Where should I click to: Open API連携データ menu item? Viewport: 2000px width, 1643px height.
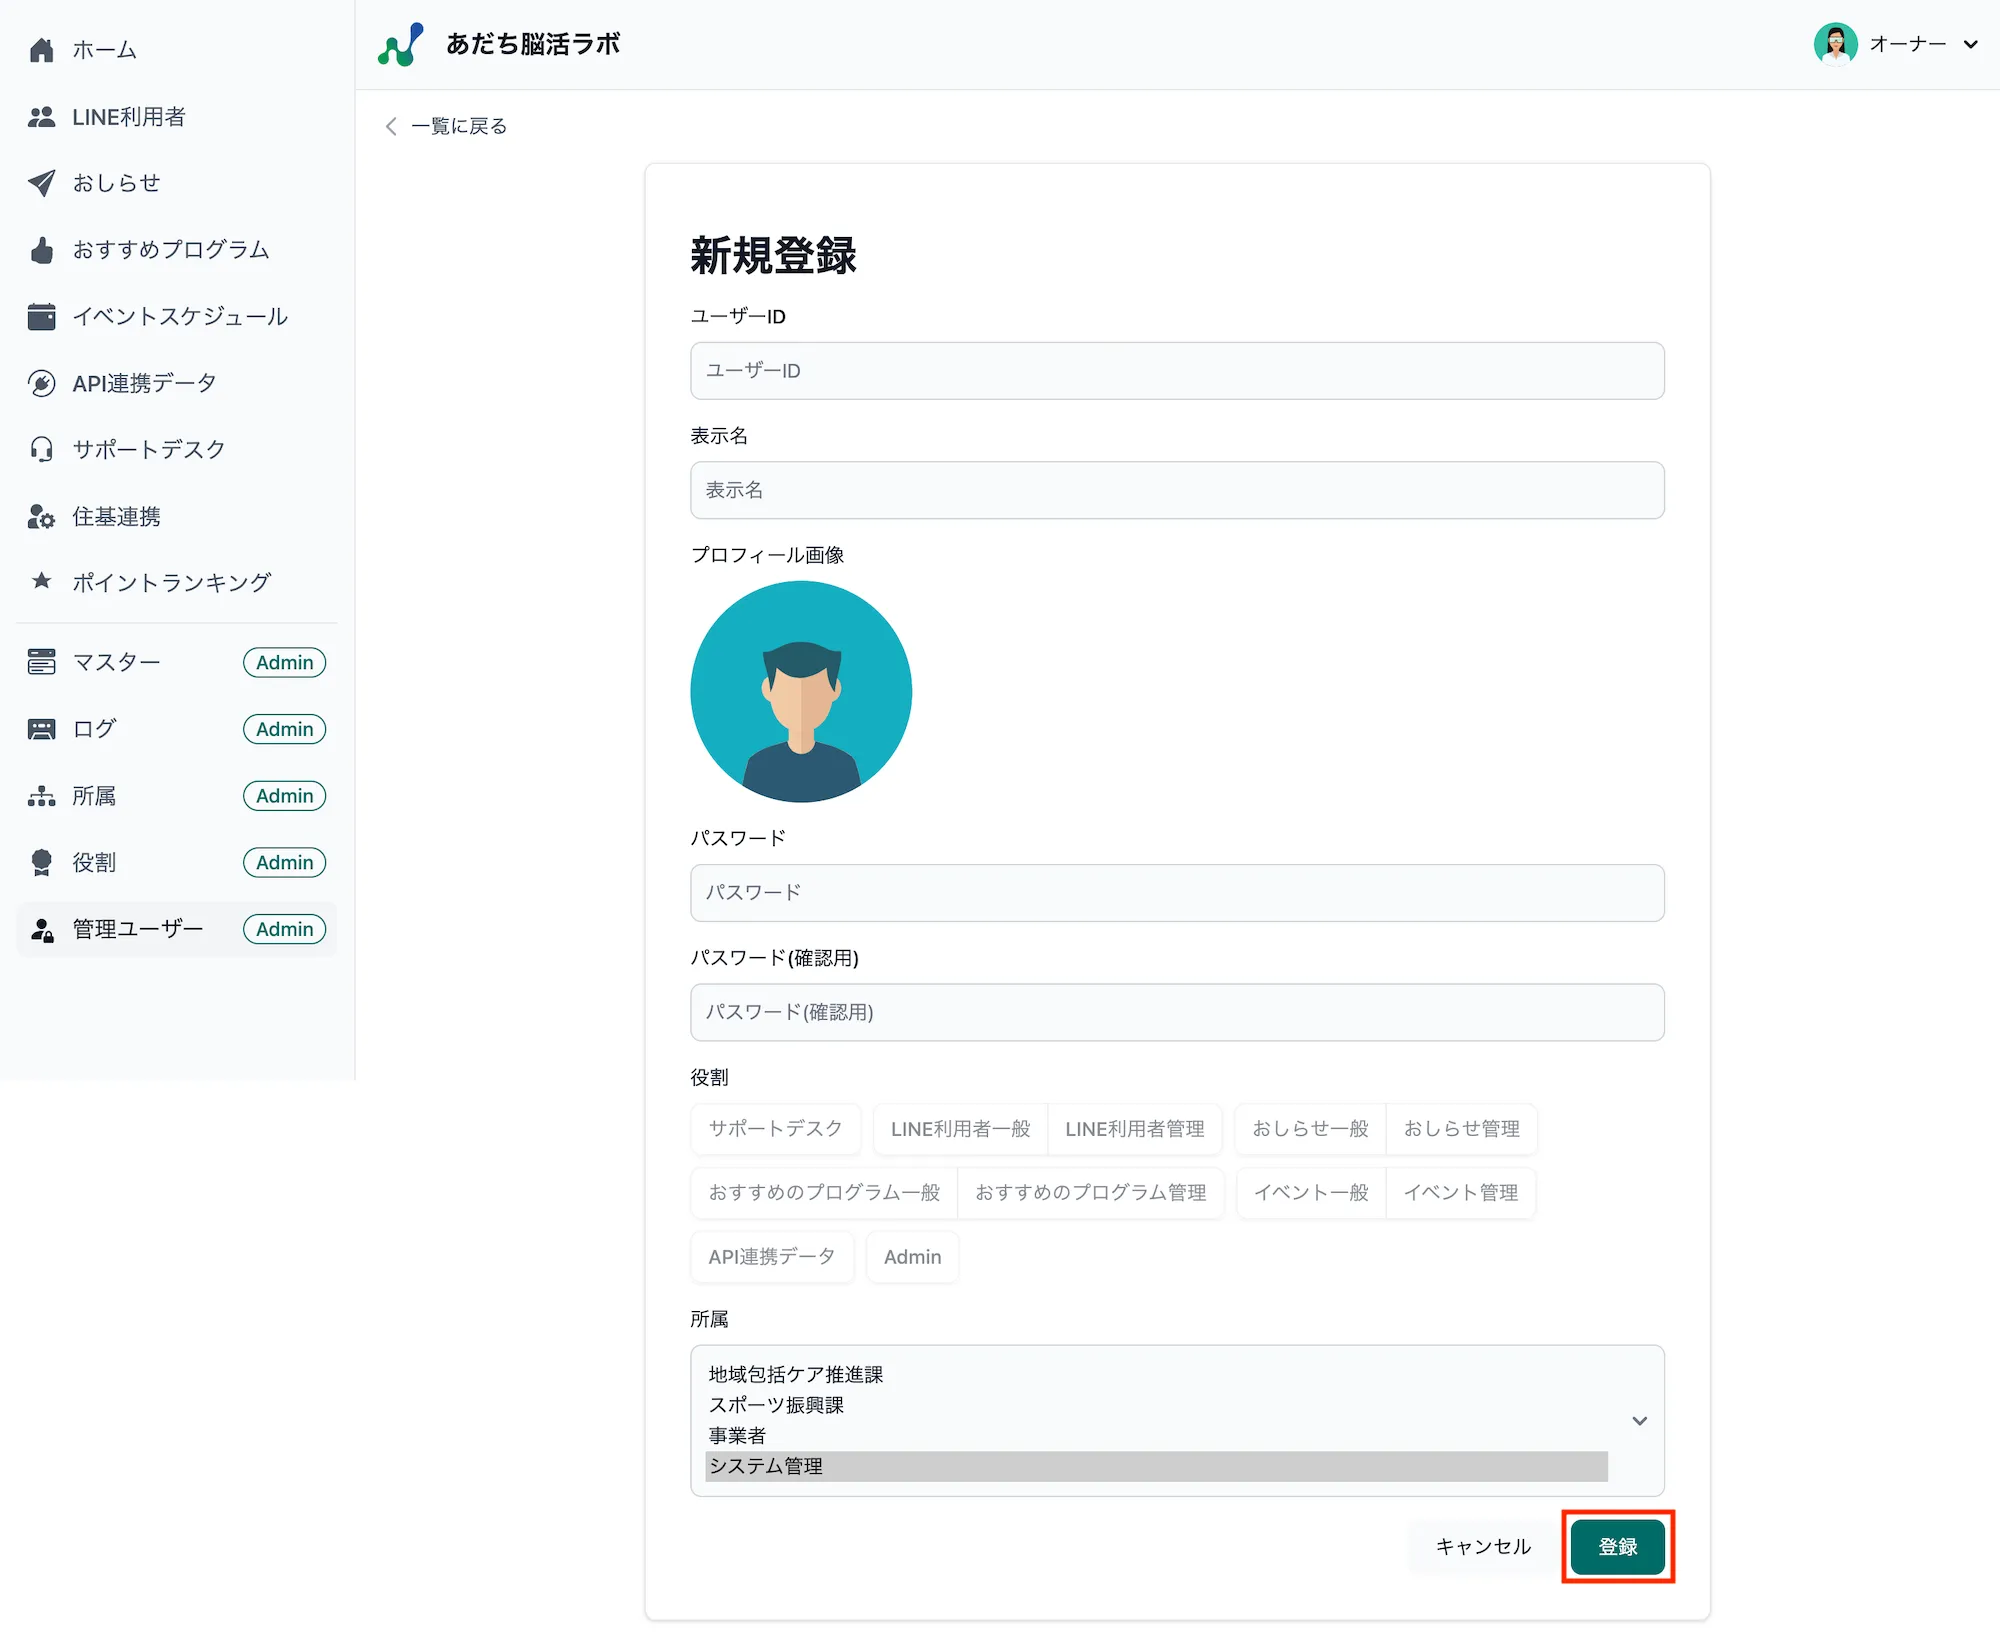pyautogui.click(x=177, y=383)
